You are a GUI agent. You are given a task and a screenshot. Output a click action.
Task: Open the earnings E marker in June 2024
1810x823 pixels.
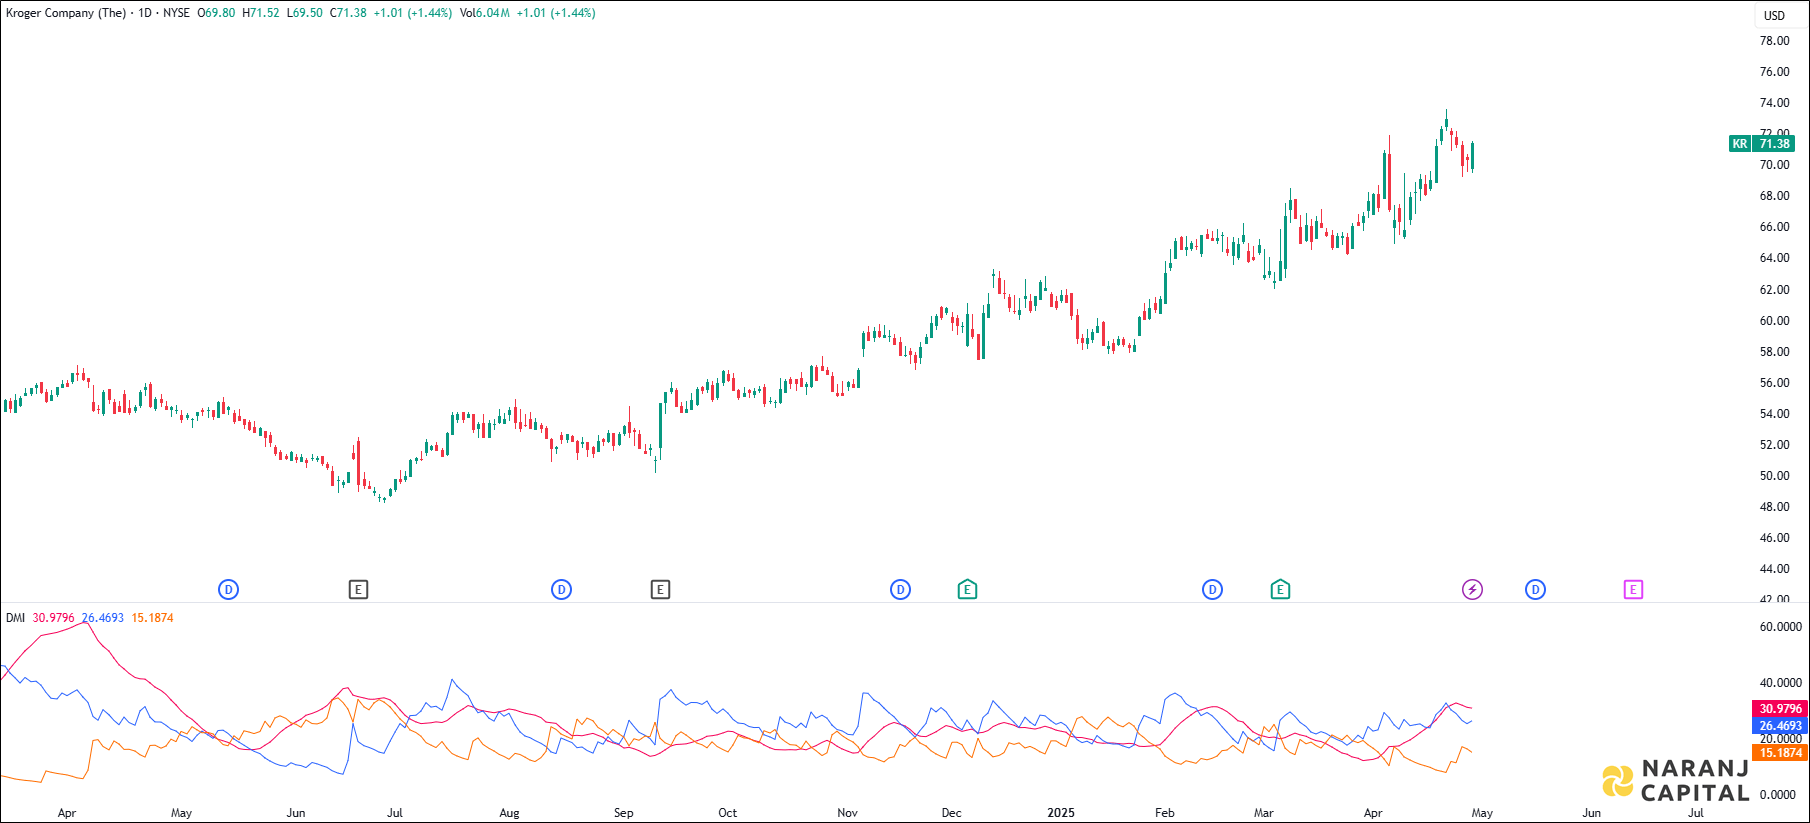point(358,590)
